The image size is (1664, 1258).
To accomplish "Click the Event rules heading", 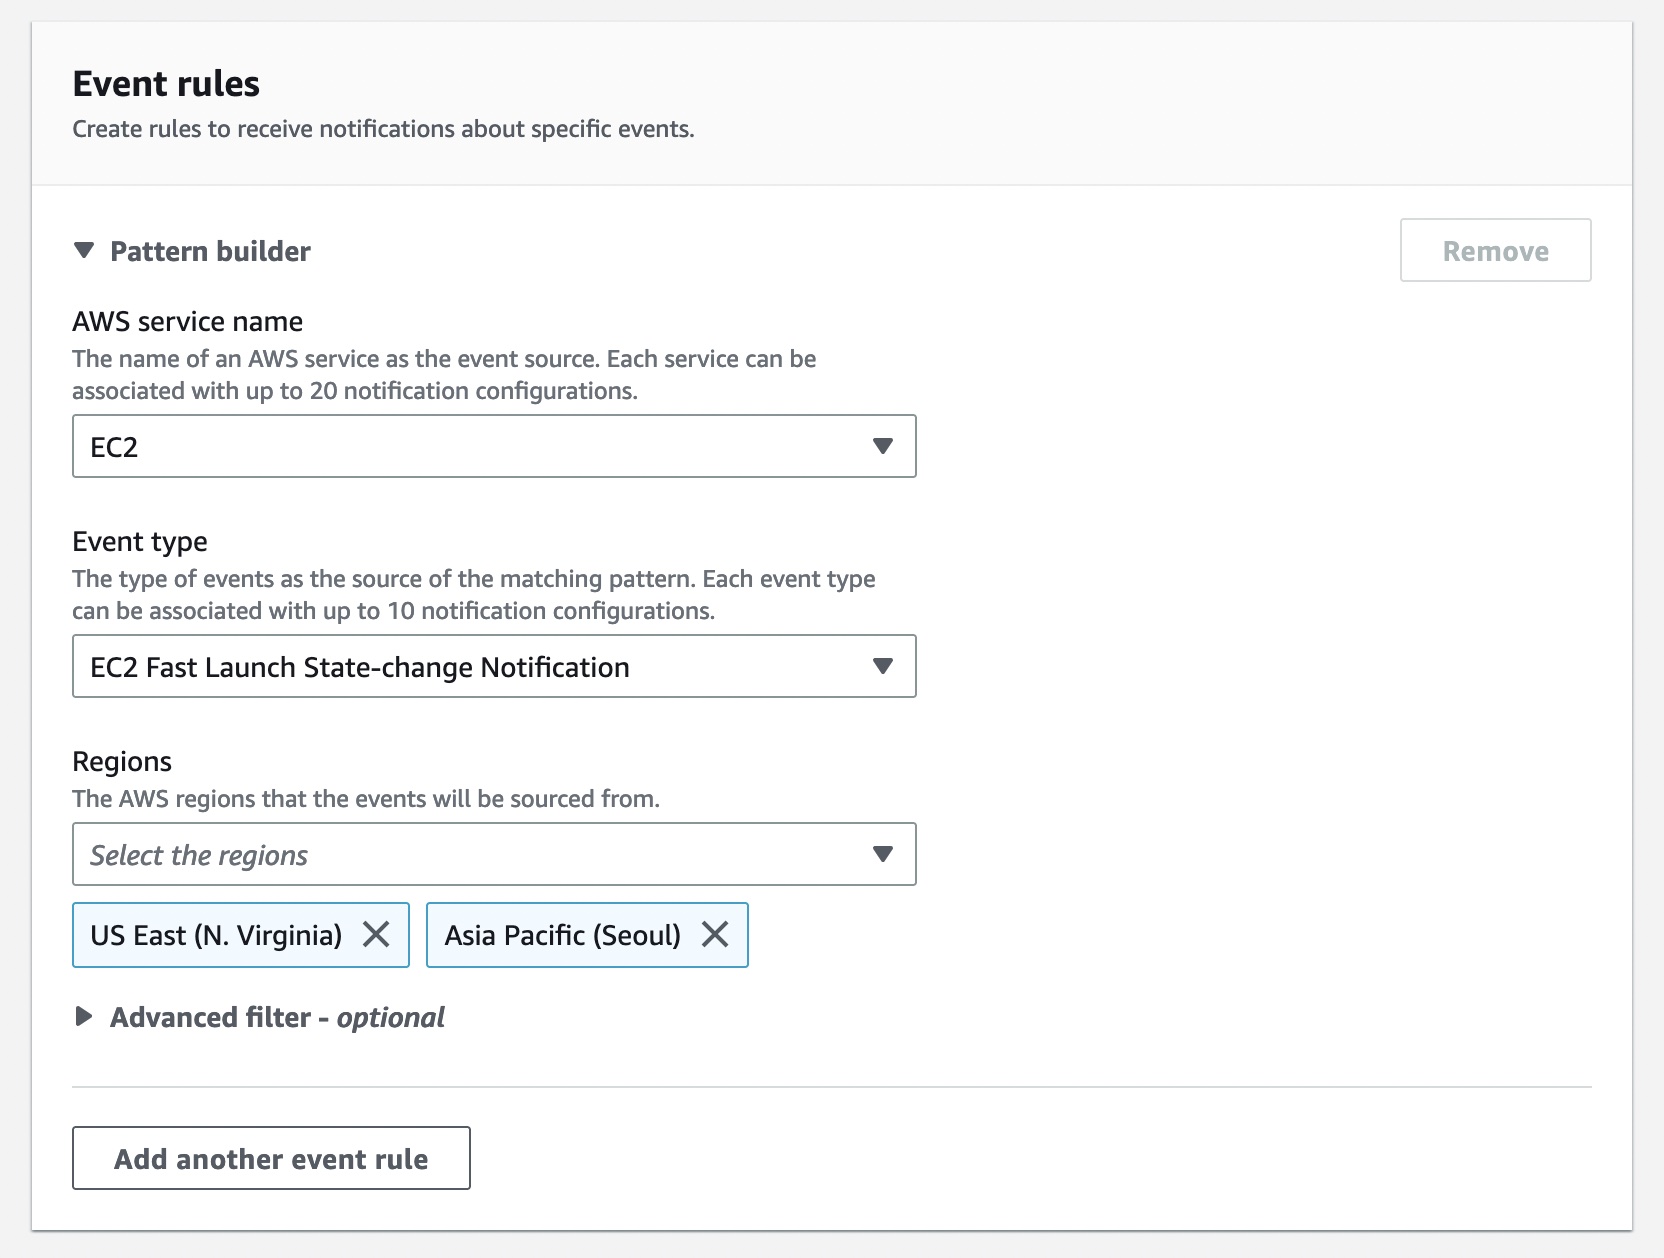I will (166, 84).
